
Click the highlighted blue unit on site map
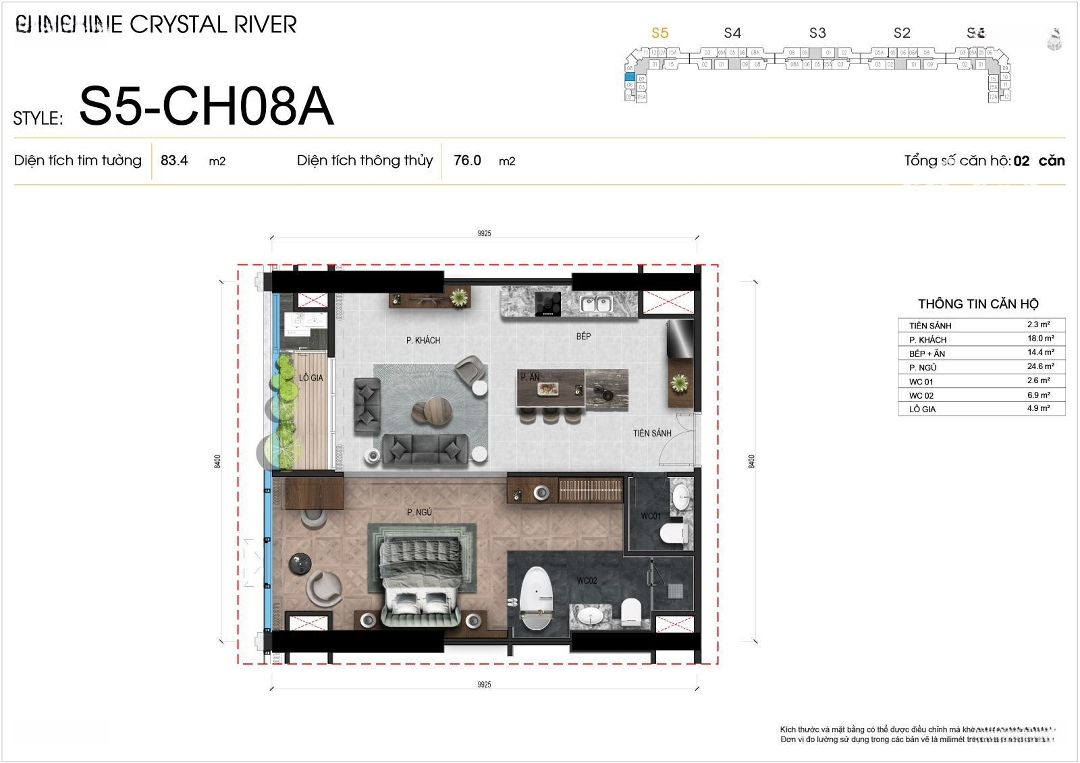[x=629, y=76]
